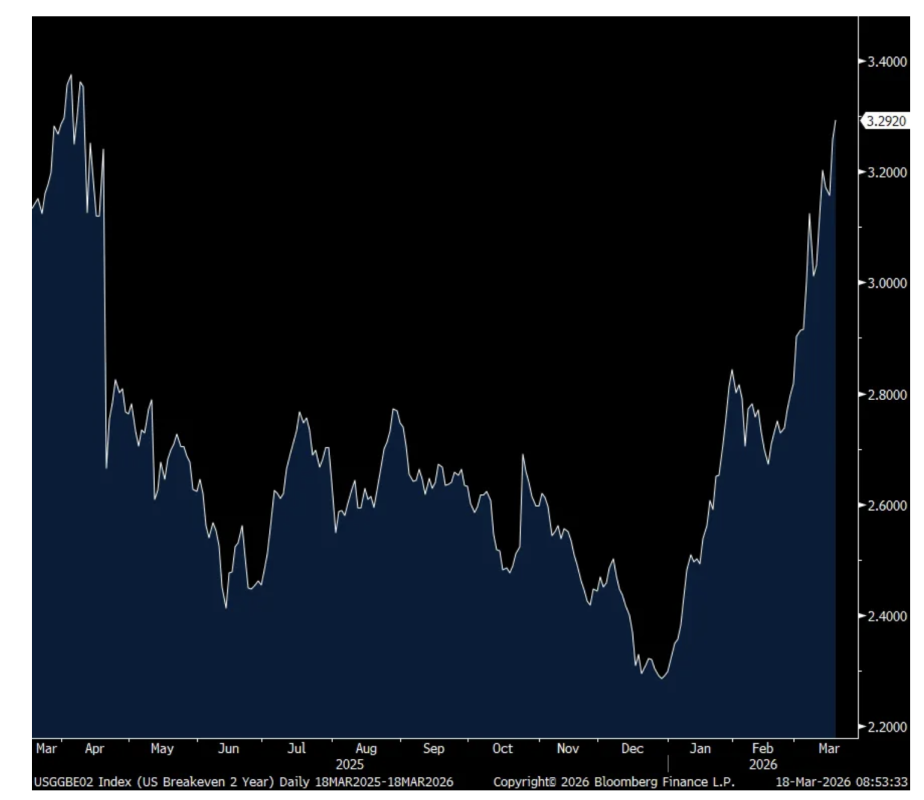Screen dimensions: 924x800
Task: Select the Oct month on the x-axis
Action: pyautogui.click(x=502, y=748)
